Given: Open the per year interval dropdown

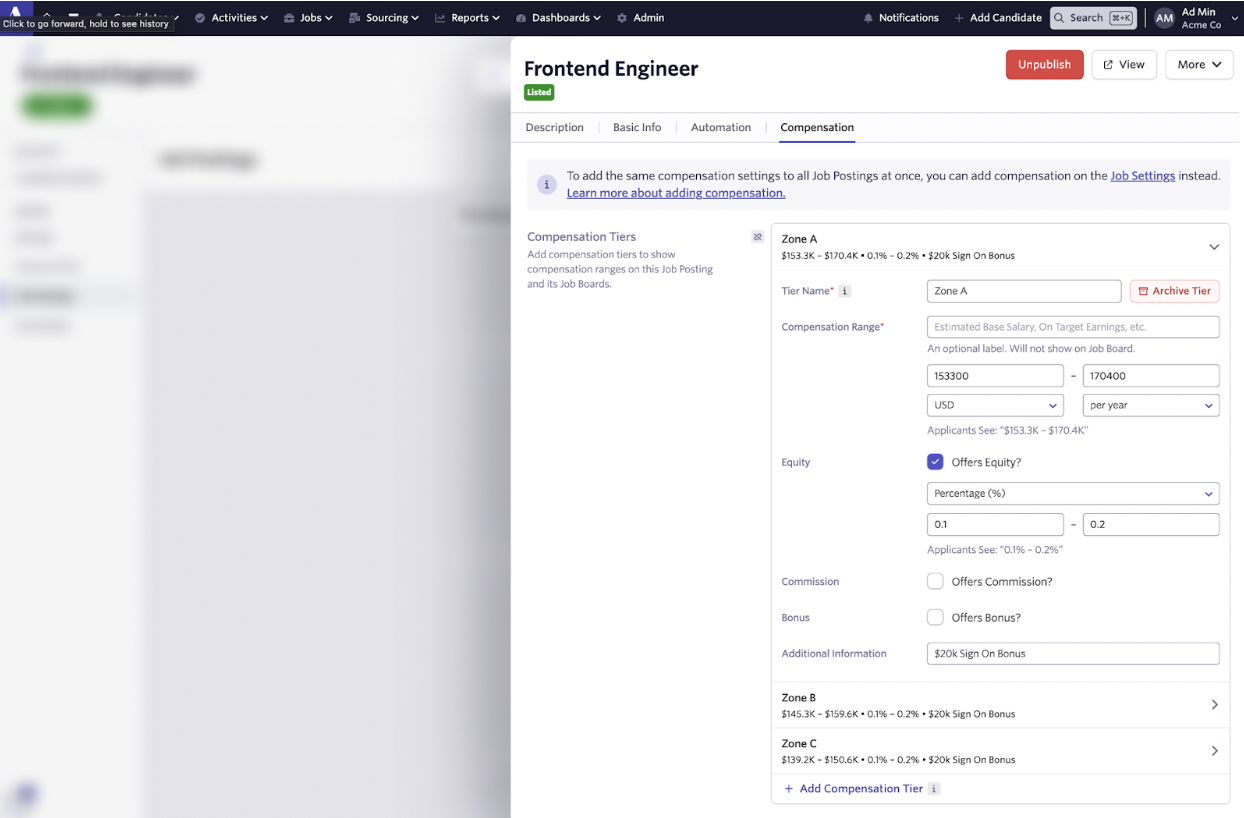Looking at the screenshot, I should (1151, 405).
